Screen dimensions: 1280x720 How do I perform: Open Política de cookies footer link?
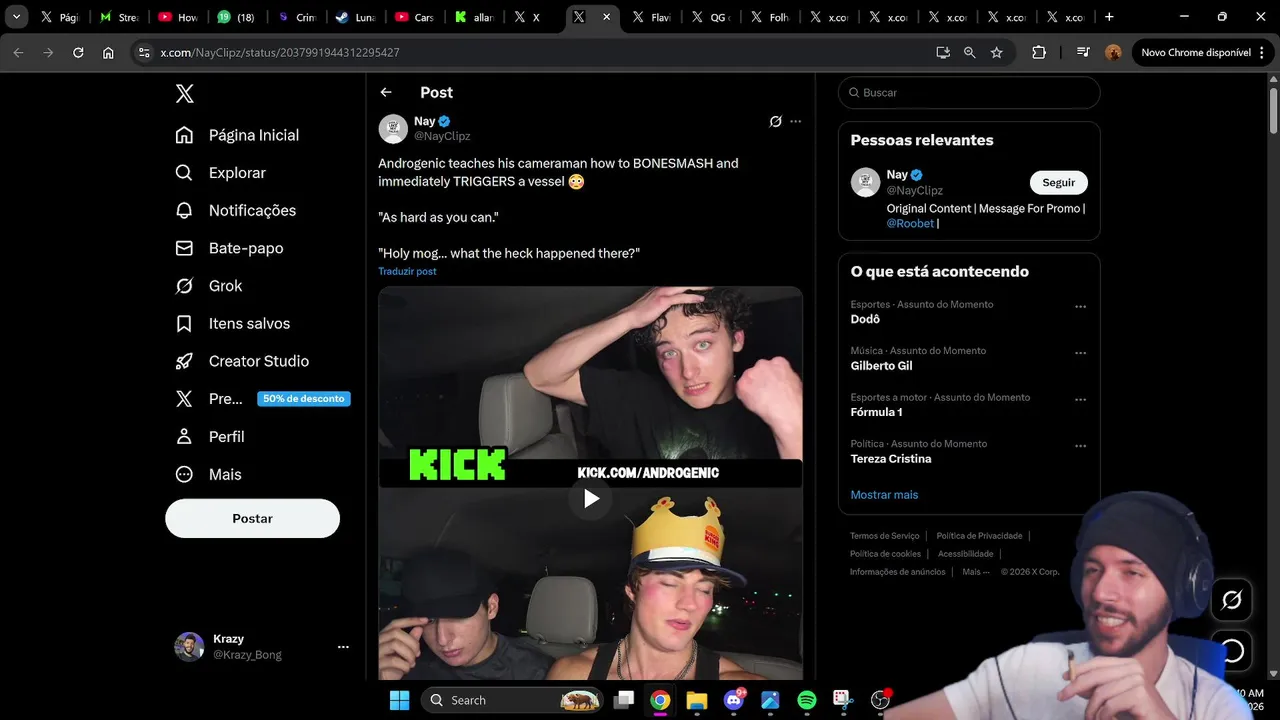(x=885, y=554)
